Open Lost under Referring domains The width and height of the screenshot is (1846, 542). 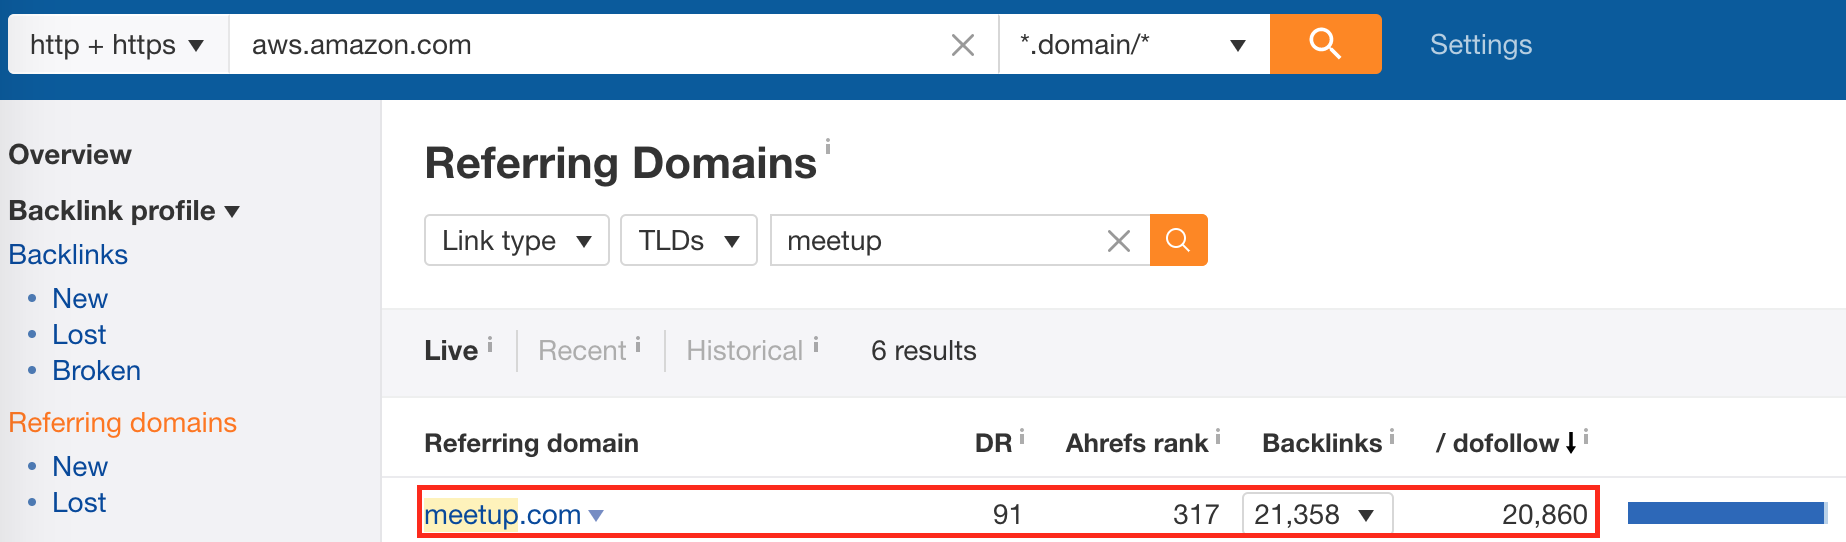(79, 503)
